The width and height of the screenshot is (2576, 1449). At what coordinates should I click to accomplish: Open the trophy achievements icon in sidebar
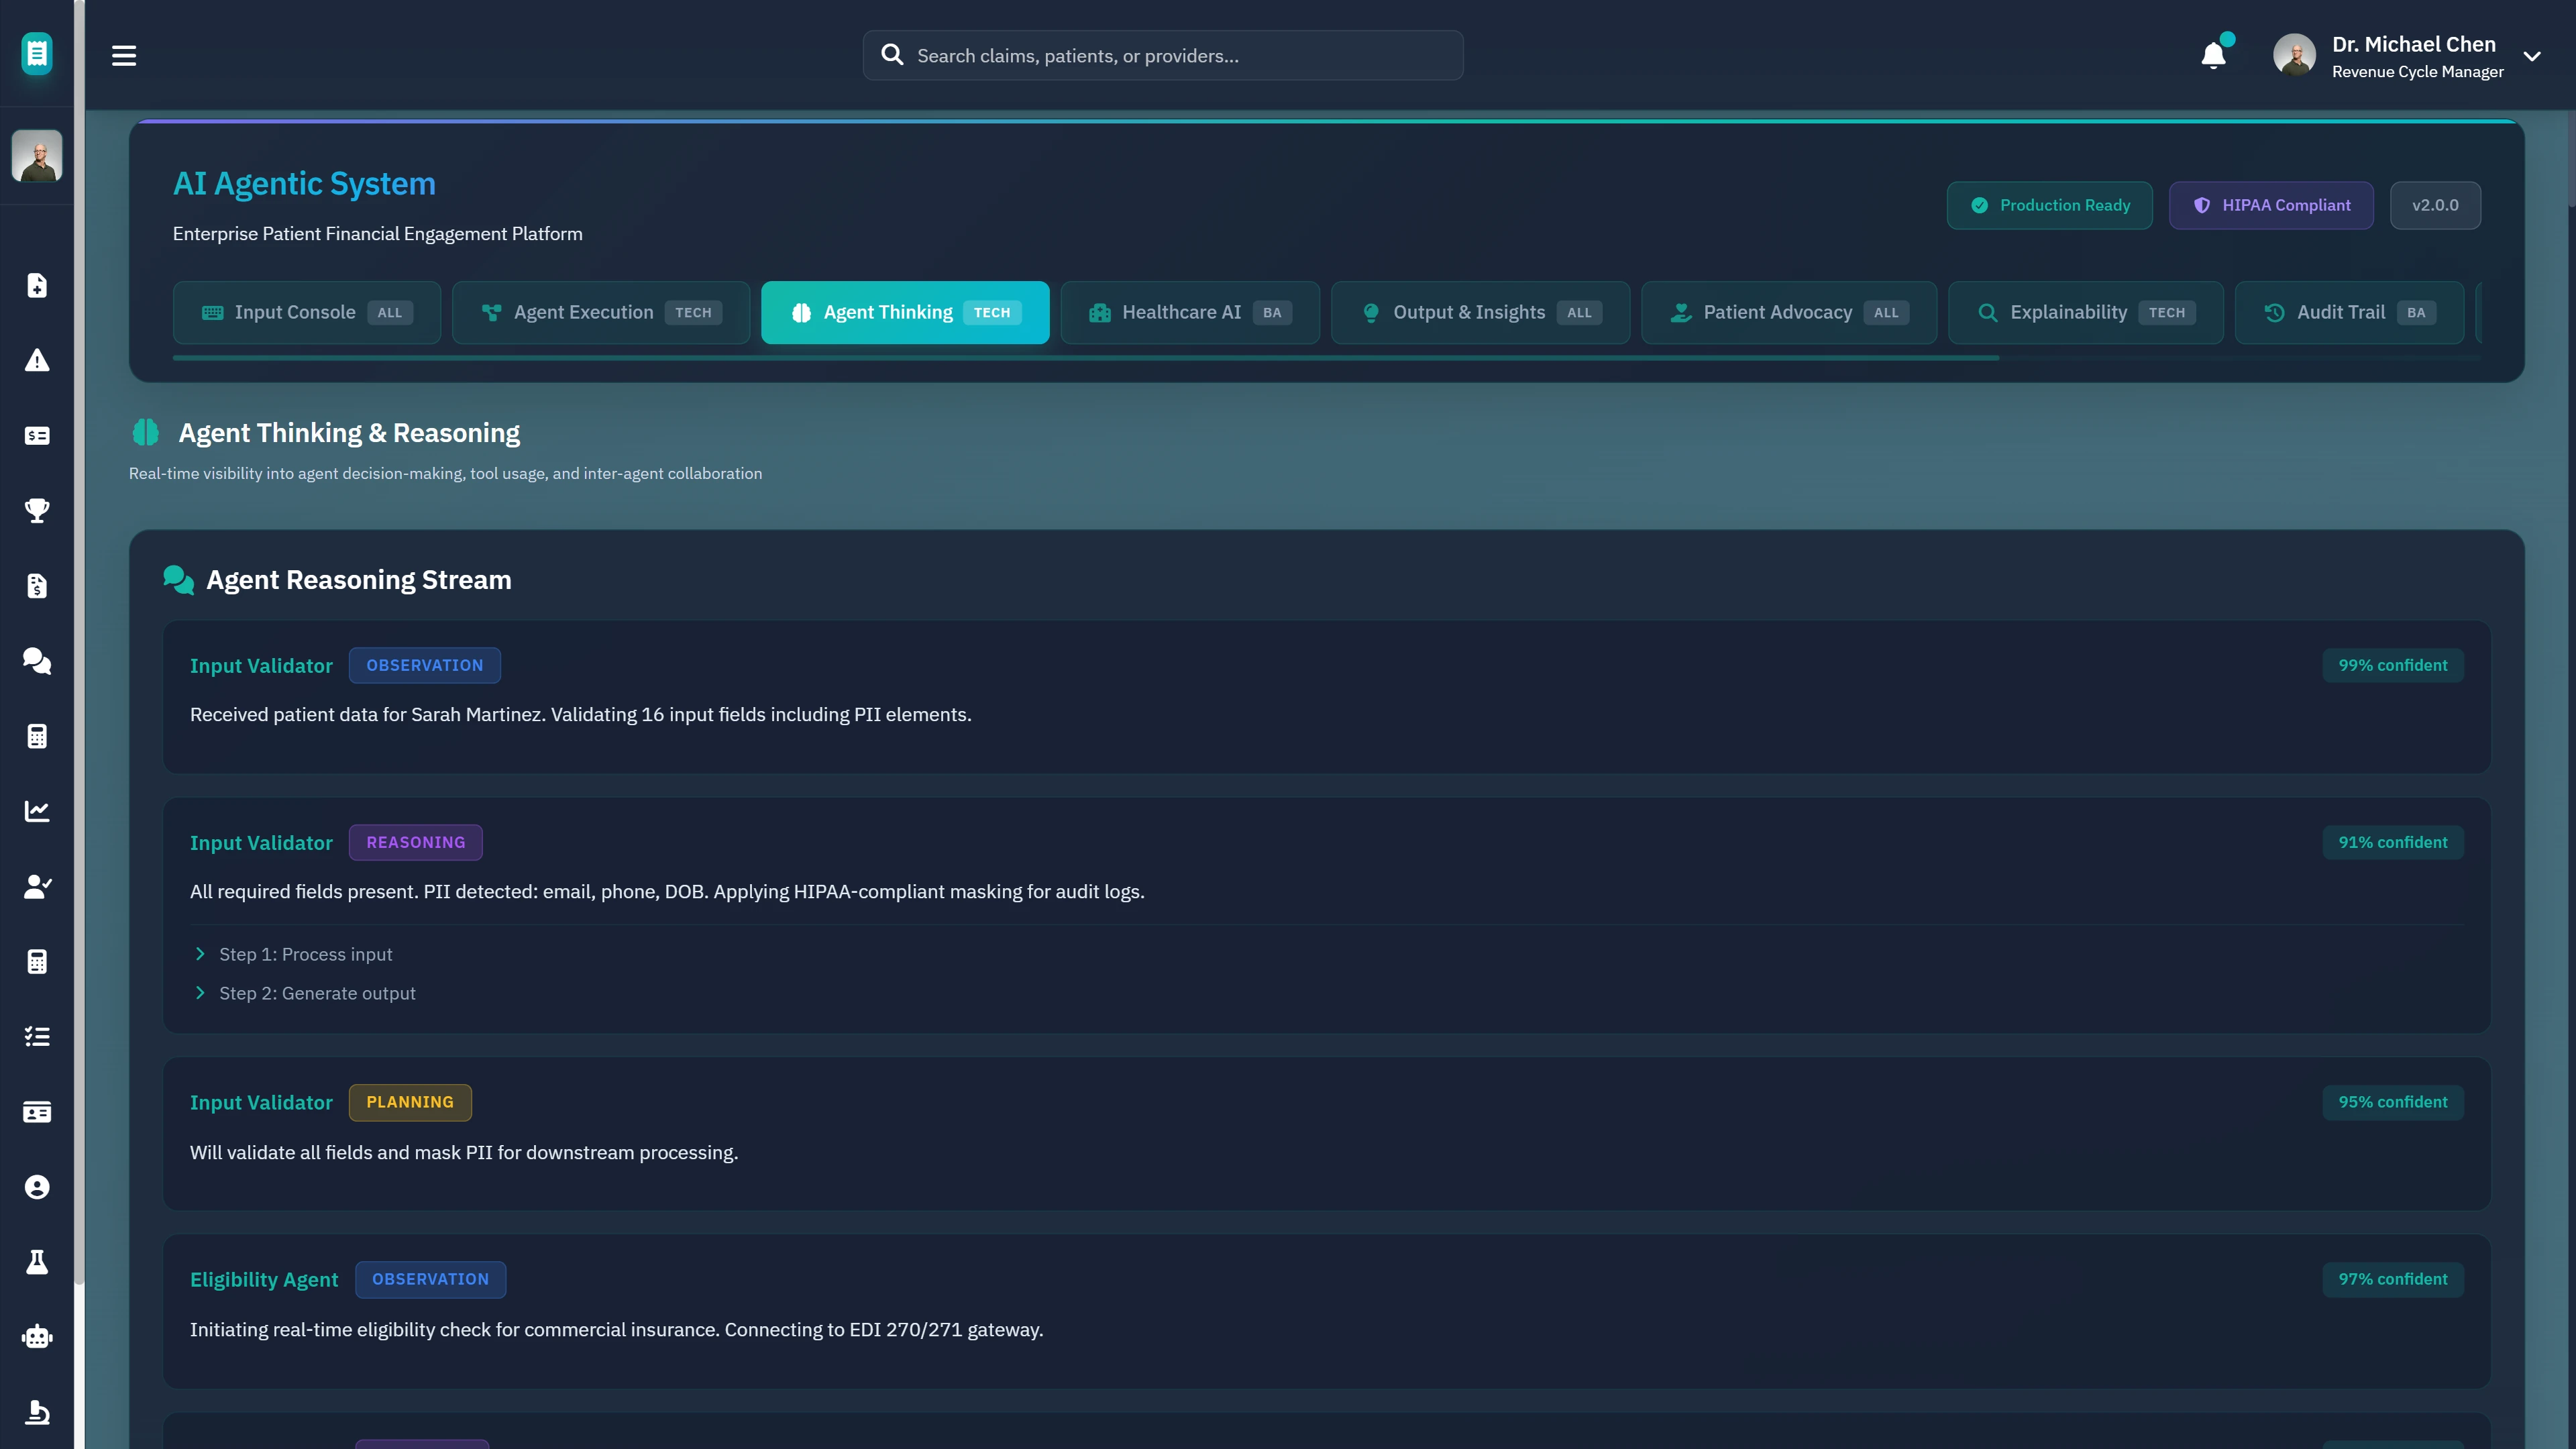pyautogui.click(x=37, y=511)
